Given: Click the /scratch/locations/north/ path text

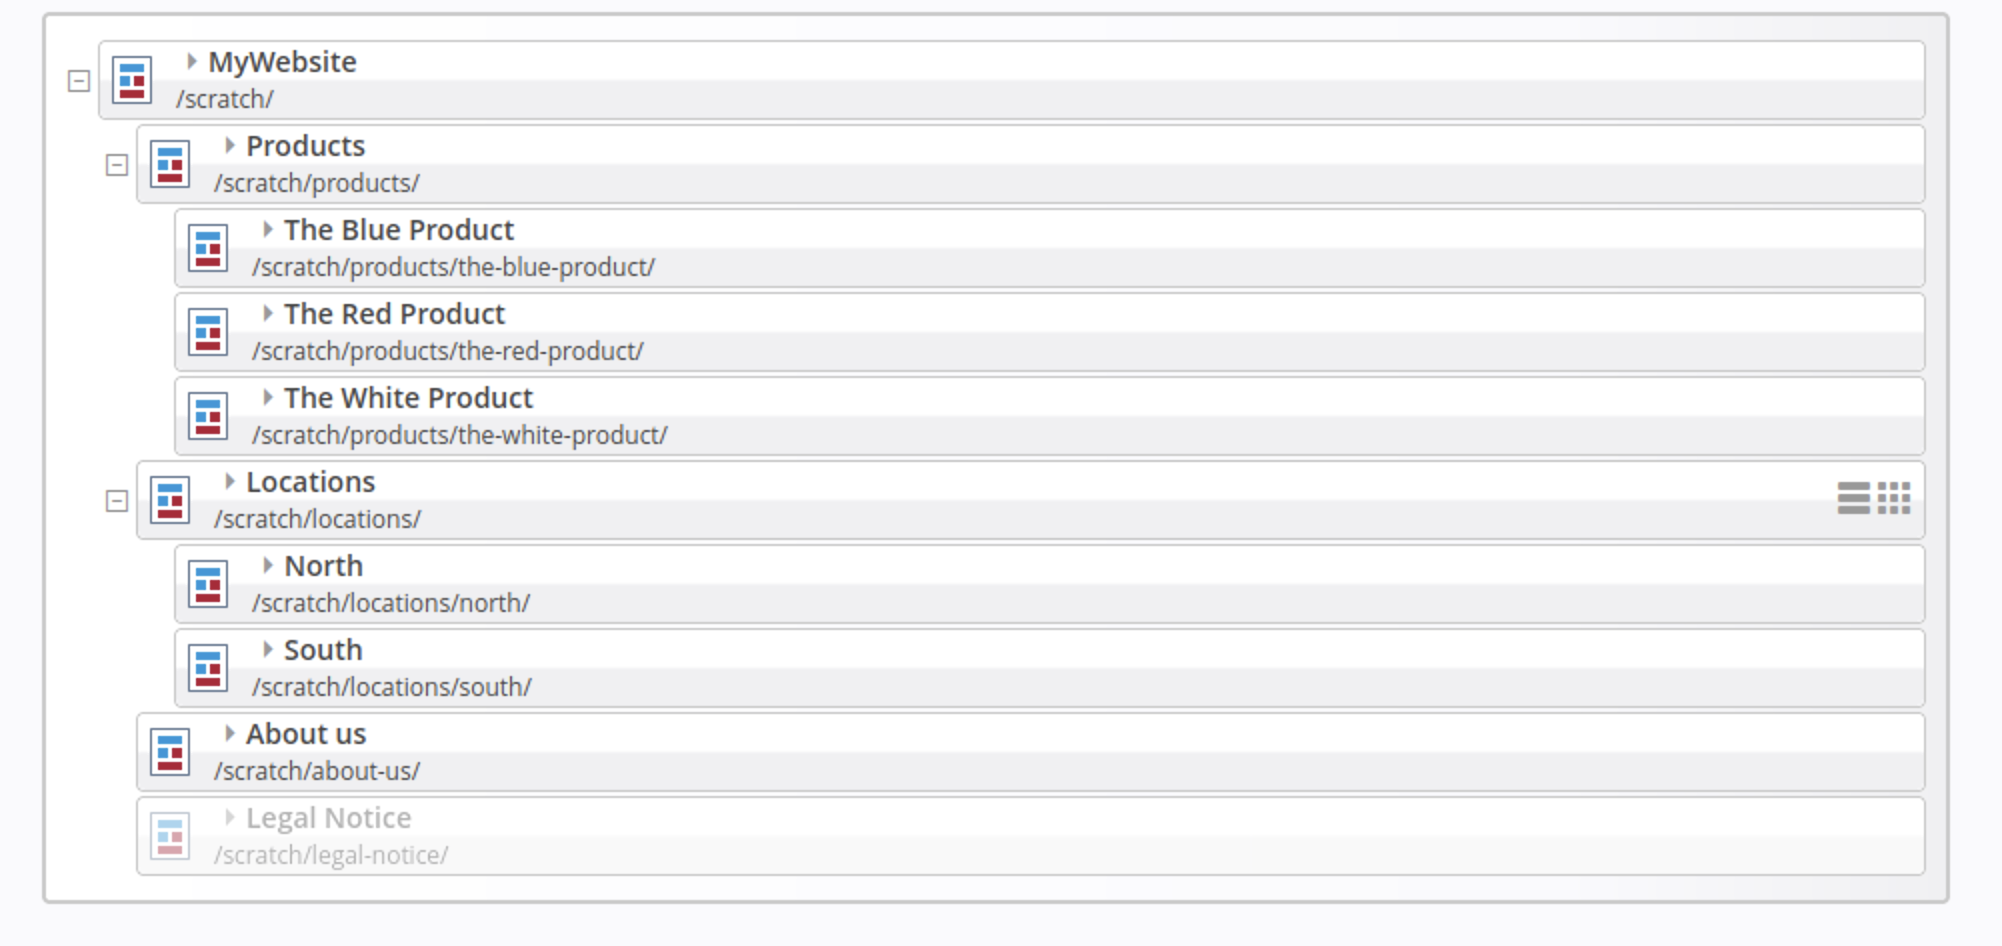Looking at the screenshot, I should (x=391, y=604).
